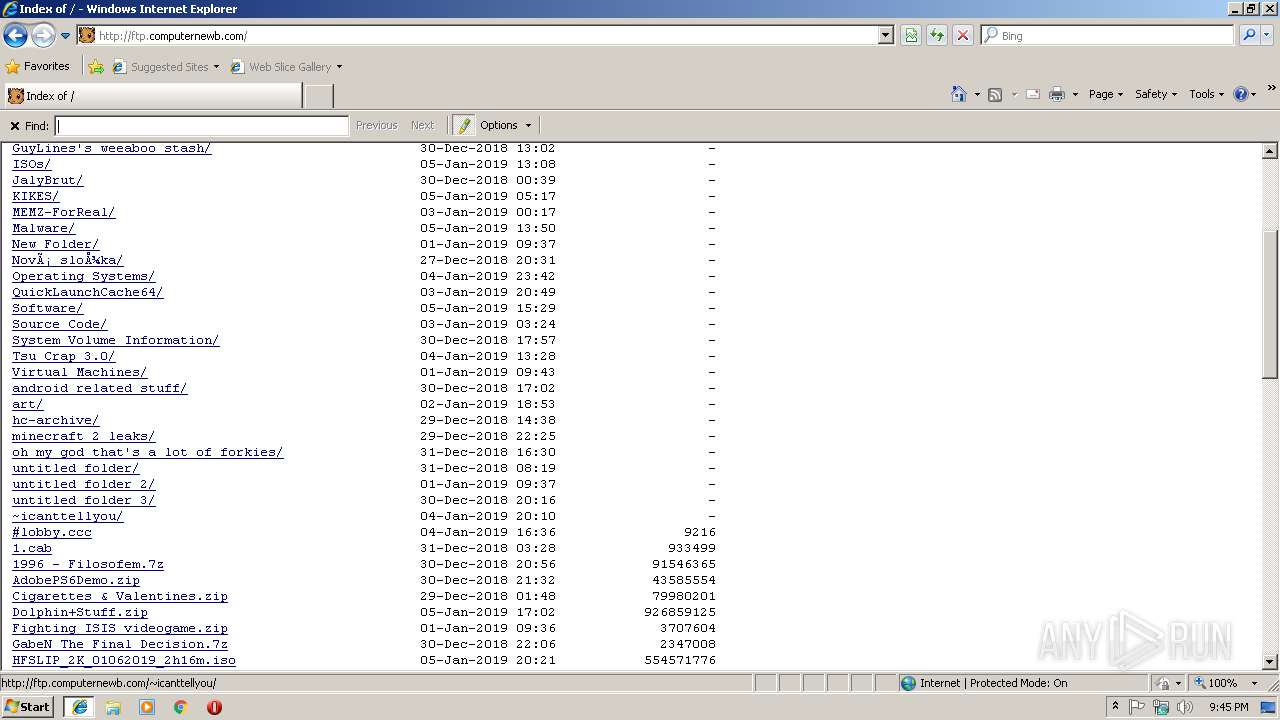This screenshot has width=1280, height=720.
Task: Open the ~icanttellyou/ folder link
Action: click(67, 516)
